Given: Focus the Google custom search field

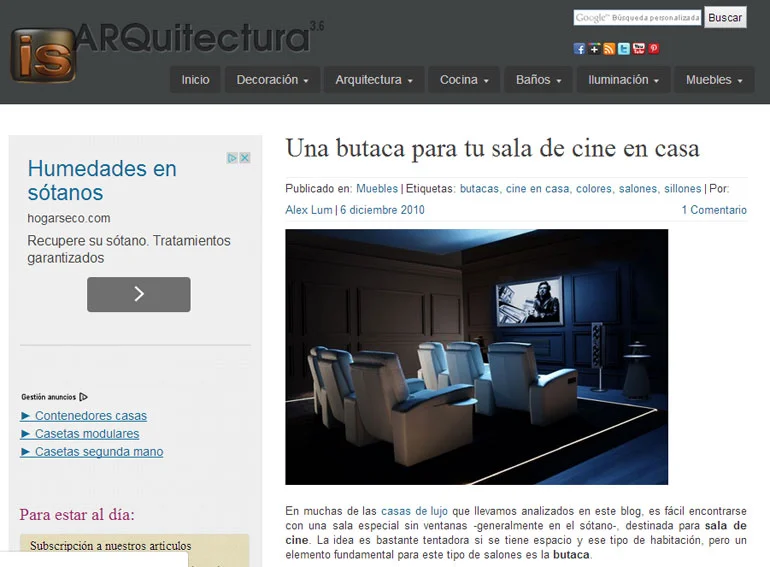Looking at the screenshot, I should tap(637, 18).
